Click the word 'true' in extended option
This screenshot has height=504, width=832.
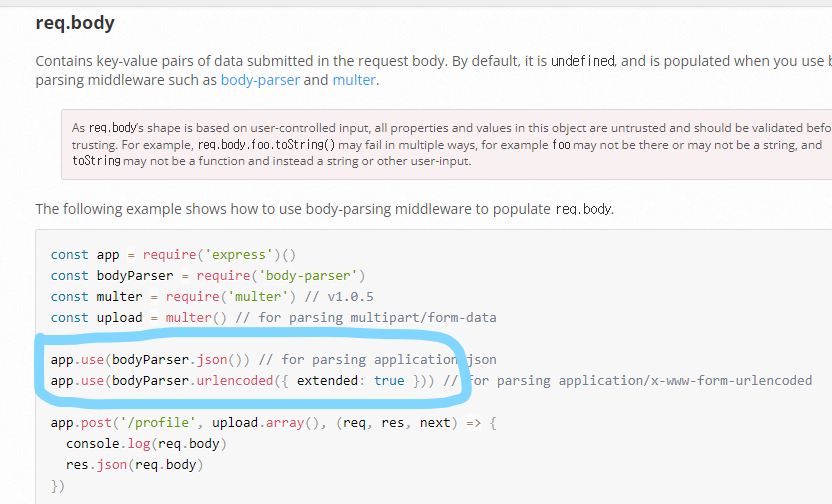[x=389, y=380]
